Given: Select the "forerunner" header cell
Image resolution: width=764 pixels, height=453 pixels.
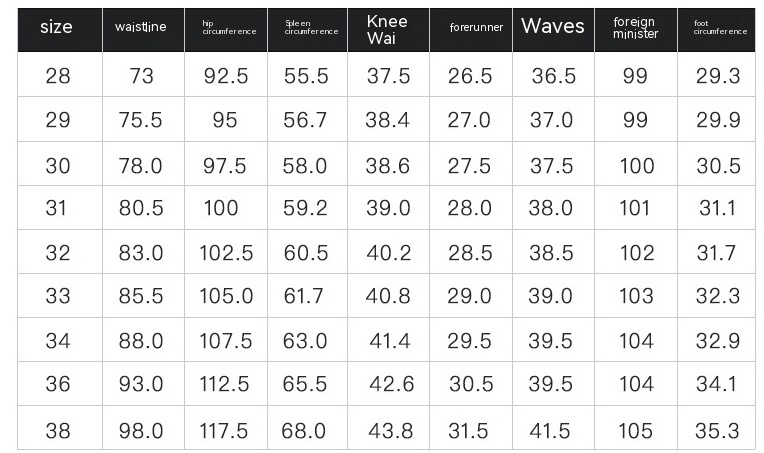Looking at the screenshot, I should [470, 27].
